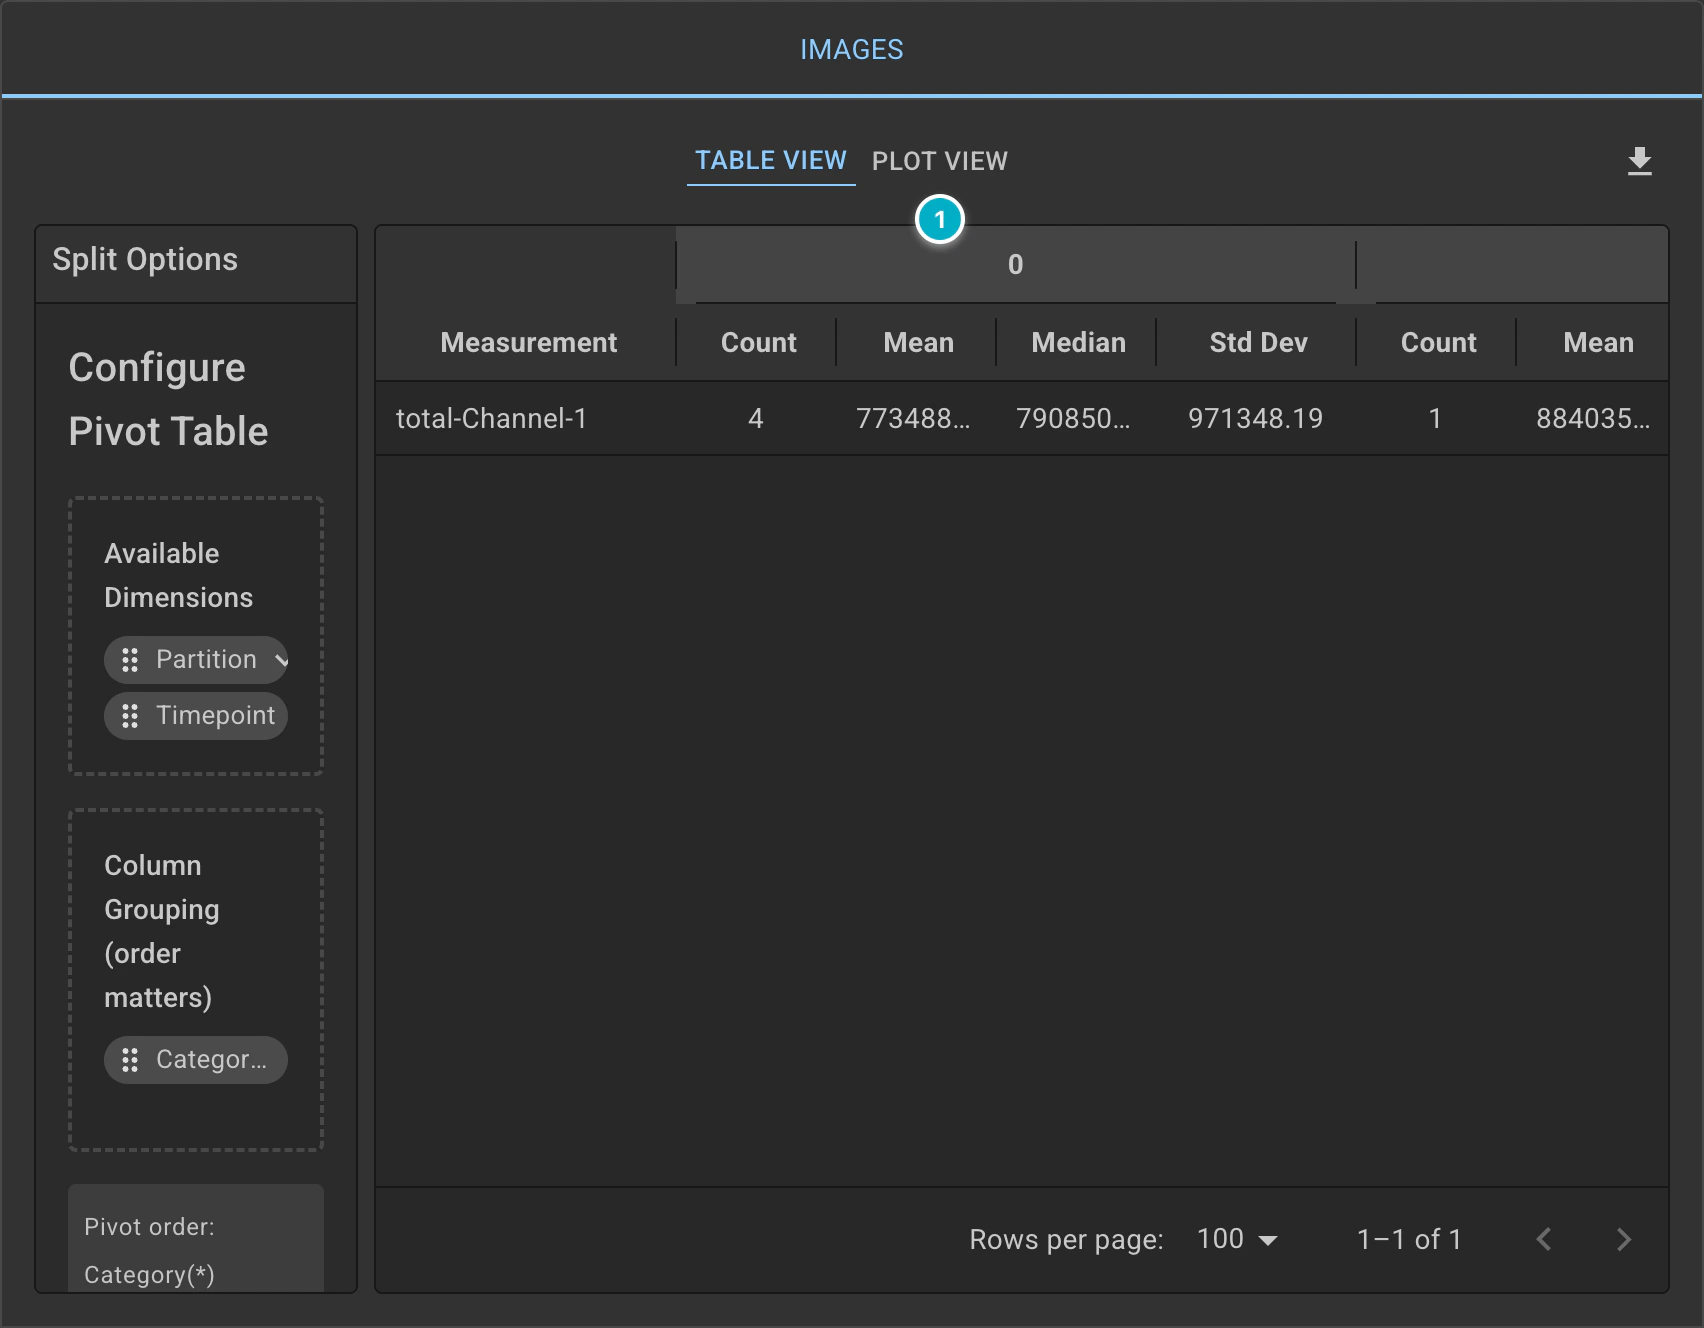Screen dimensions: 1704x1328
Task: Click the drag handle on Partition chip
Action: [130, 660]
